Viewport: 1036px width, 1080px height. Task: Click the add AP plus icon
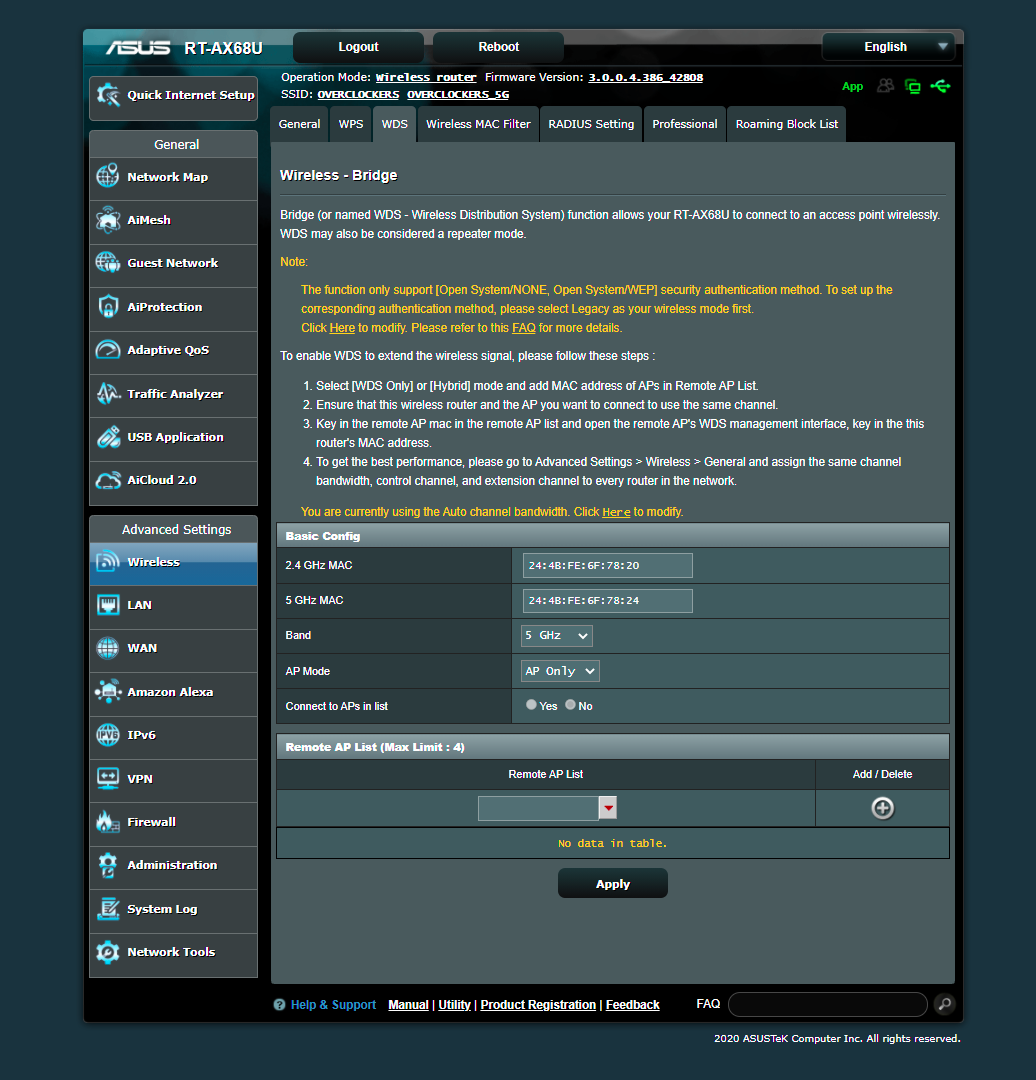tap(882, 807)
